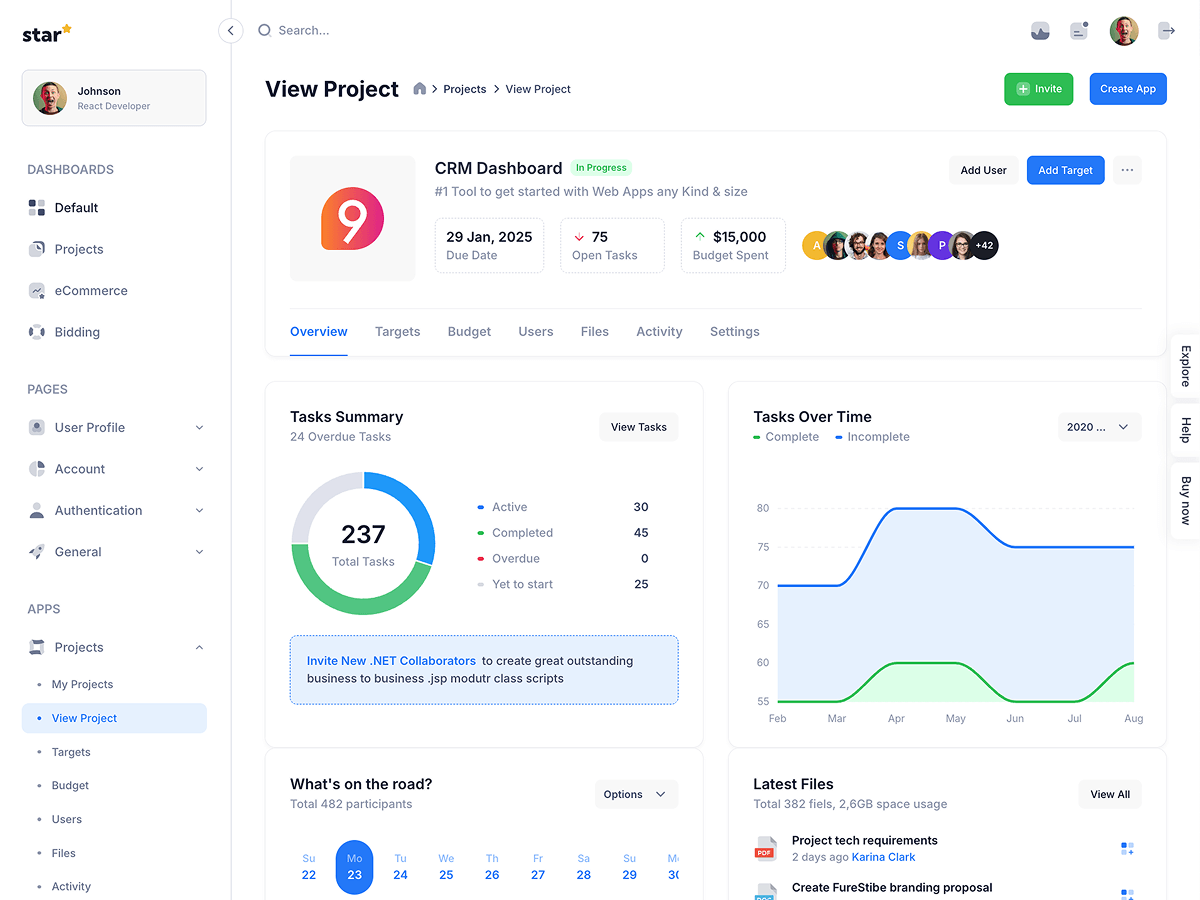This screenshot has width=1200, height=900.
Task: Open the 2020 year dropdown on Tasks Over Time
Action: click(1099, 426)
